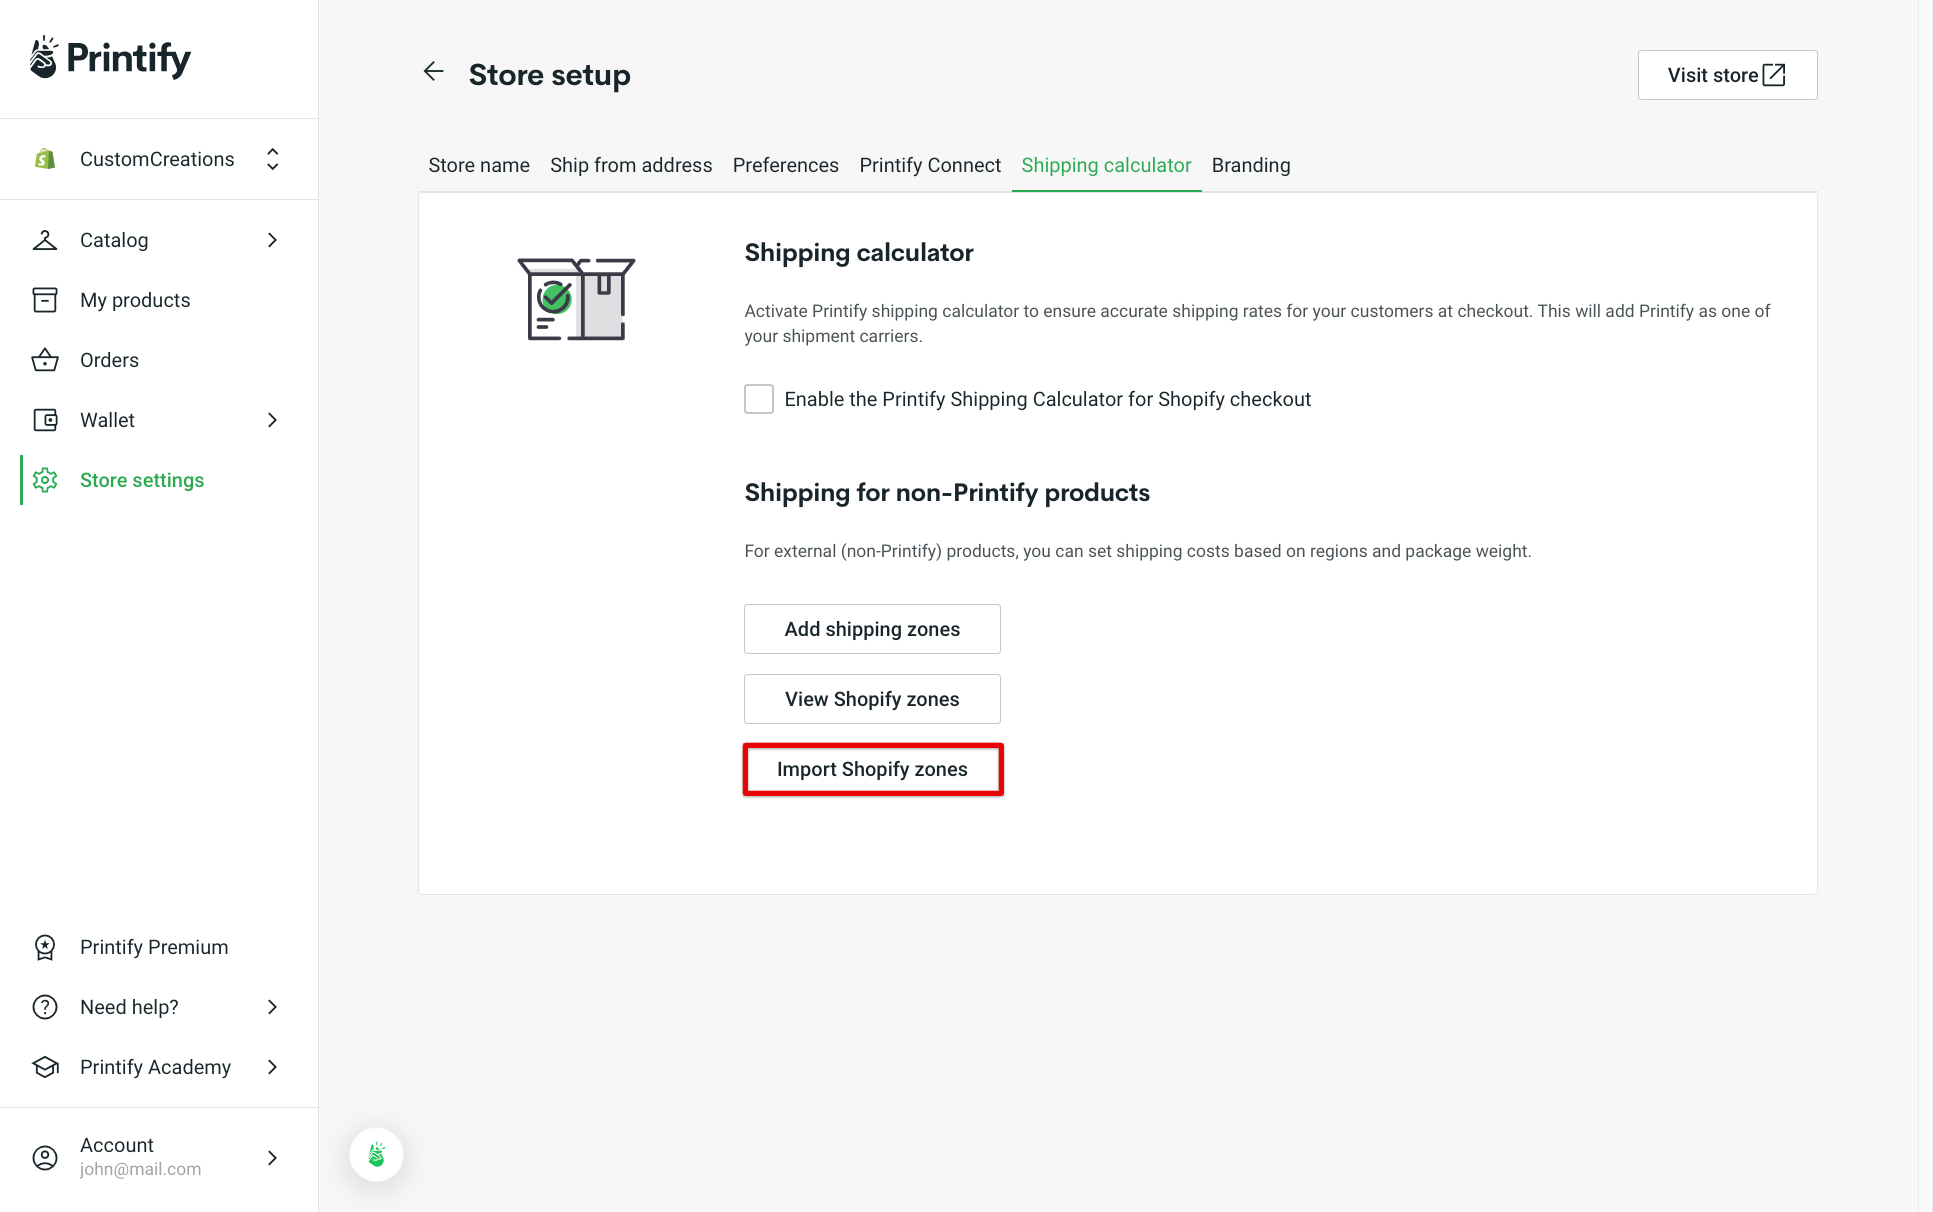Click the Wallet menu label
Screen dimensions: 1933x1212
point(107,420)
